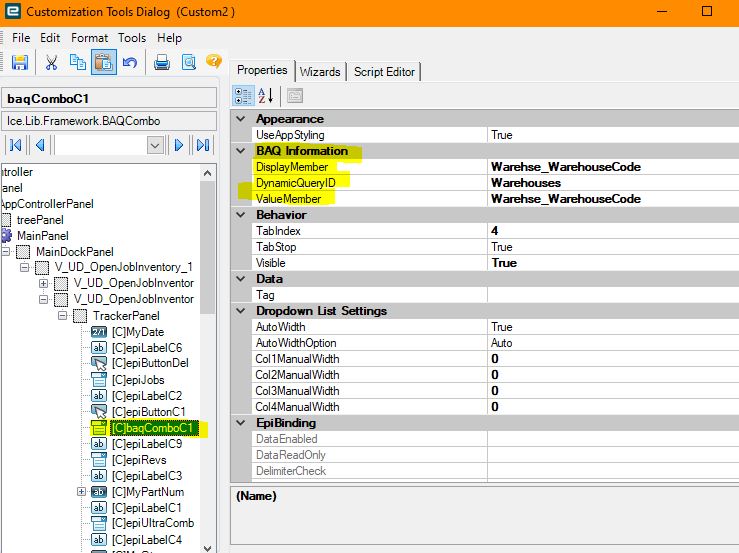Click the TabIndex value 4
Screen dimensions: 739x553
click(x=494, y=231)
